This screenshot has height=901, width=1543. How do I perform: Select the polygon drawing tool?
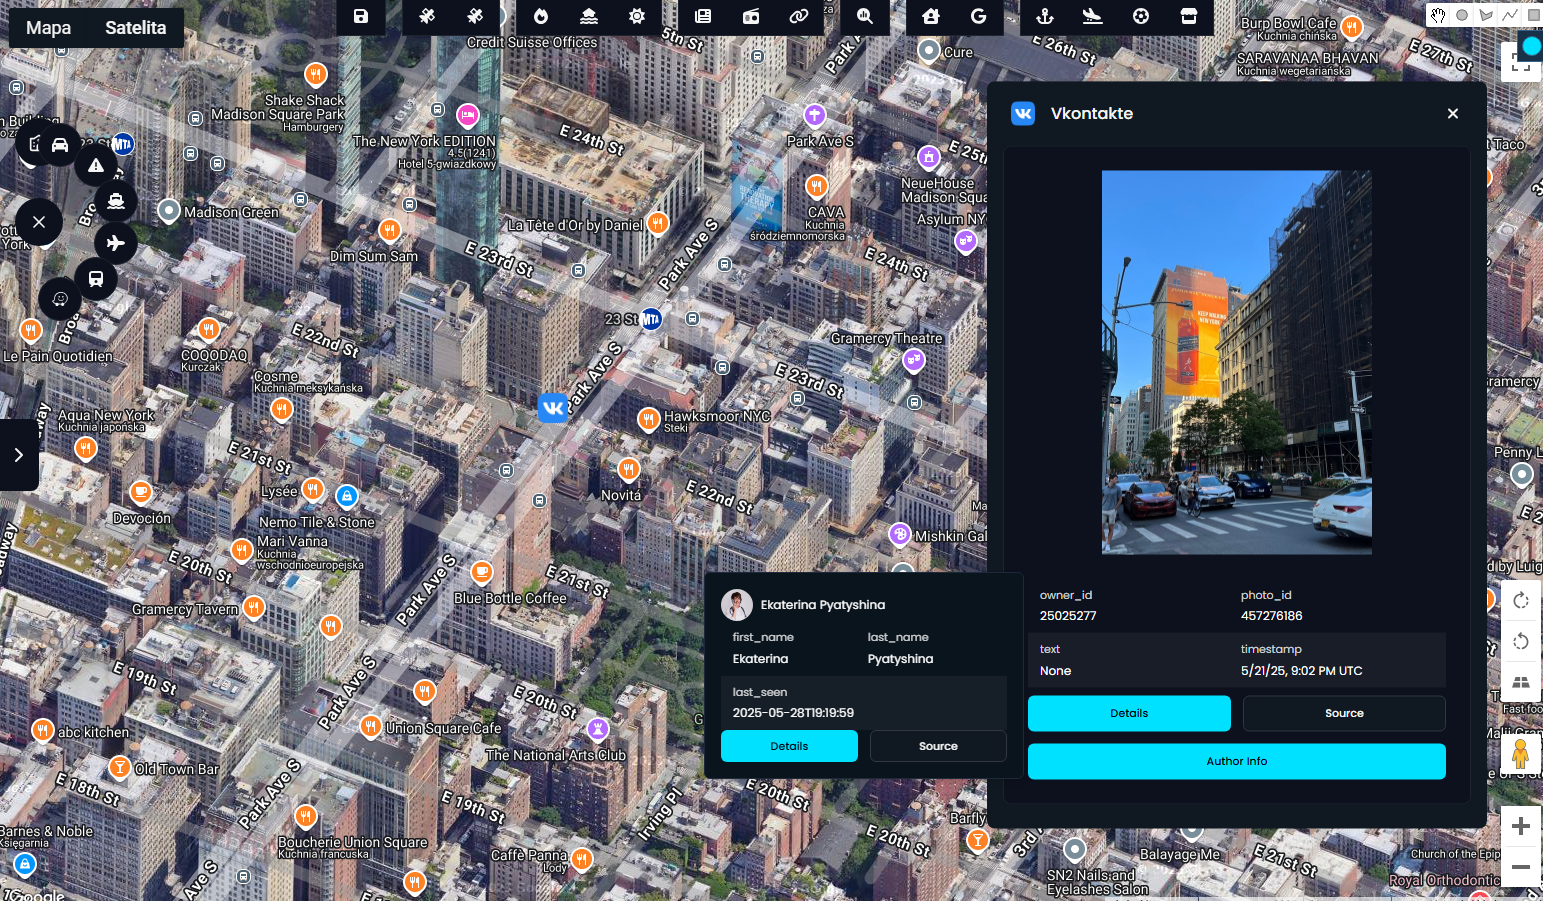(x=1486, y=15)
